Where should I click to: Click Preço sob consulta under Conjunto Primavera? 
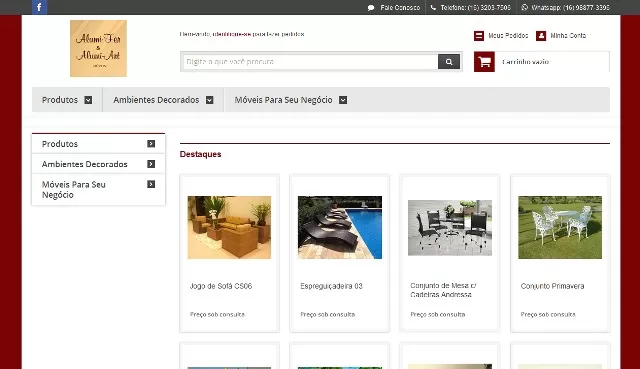(548, 315)
